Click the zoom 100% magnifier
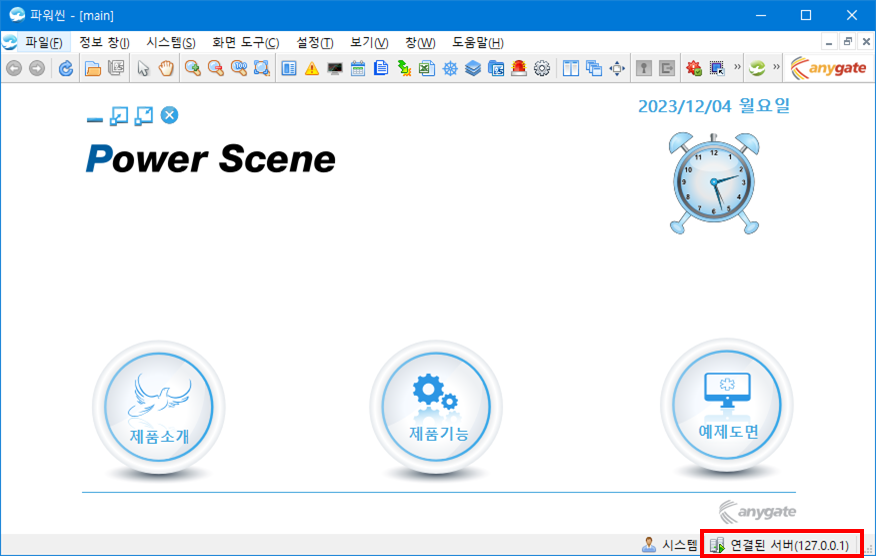Image resolution: width=876 pixels, height=558 pixels. 239,68
